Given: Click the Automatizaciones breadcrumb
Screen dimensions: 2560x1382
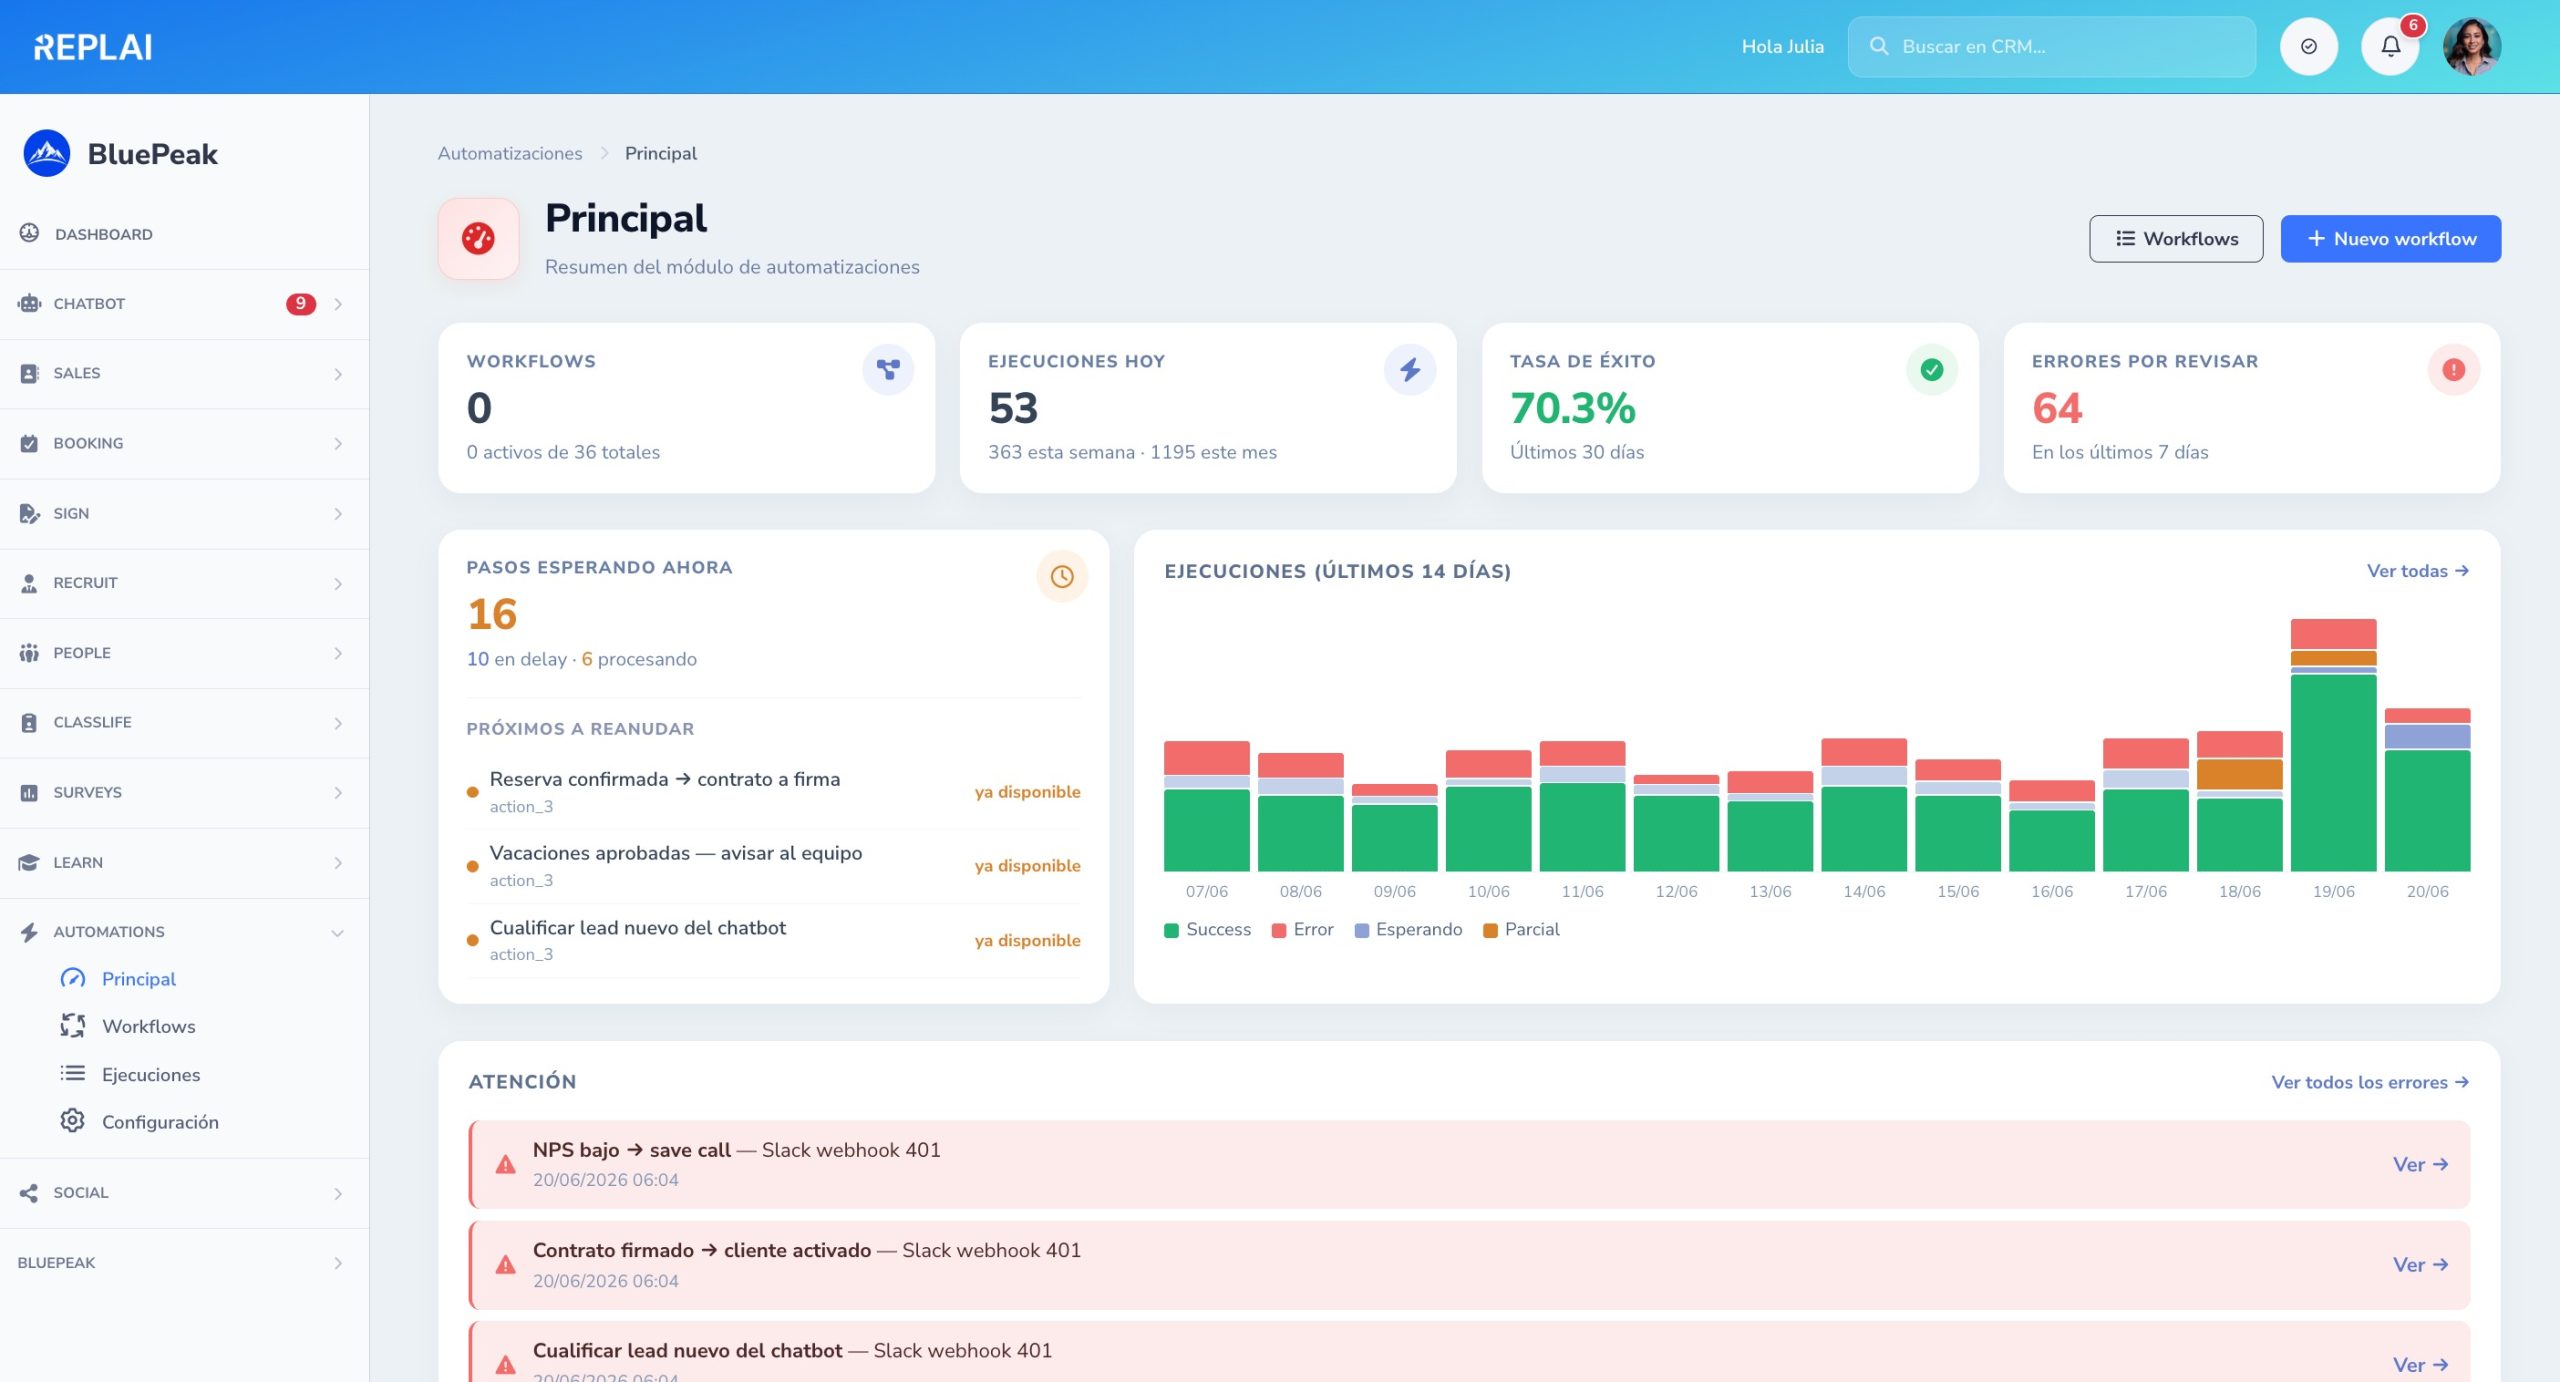Looking at the screenshot, I should [x=510, y=153].
